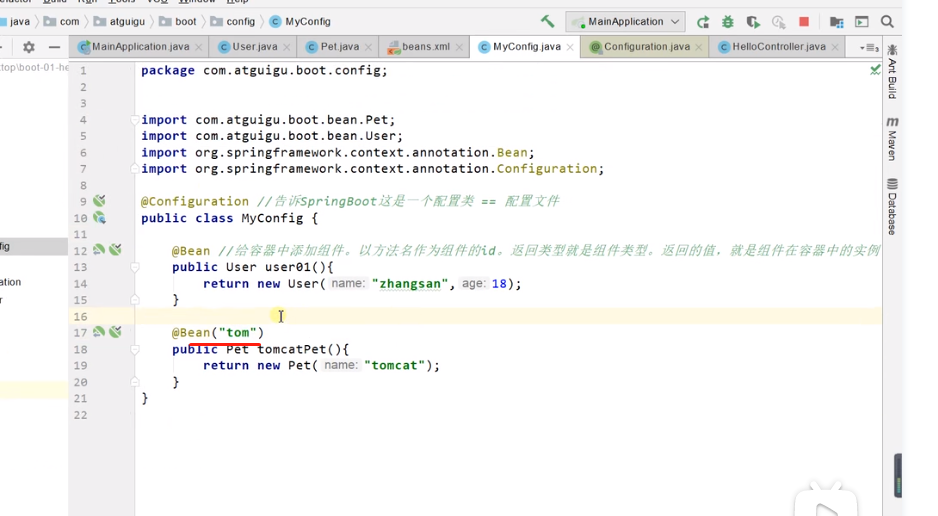Image resolution: width=938 pixels, height=516 pixels.
Task: Toggle the fold marker at line 20
Action: coord(135,381)
